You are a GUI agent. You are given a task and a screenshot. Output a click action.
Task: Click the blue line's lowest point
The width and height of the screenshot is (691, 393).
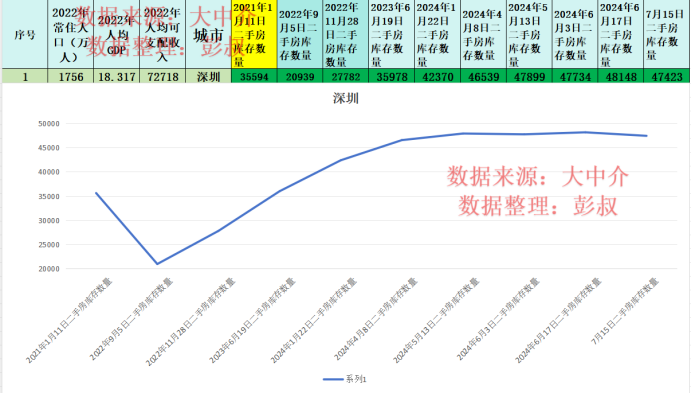tap(157, 264)
